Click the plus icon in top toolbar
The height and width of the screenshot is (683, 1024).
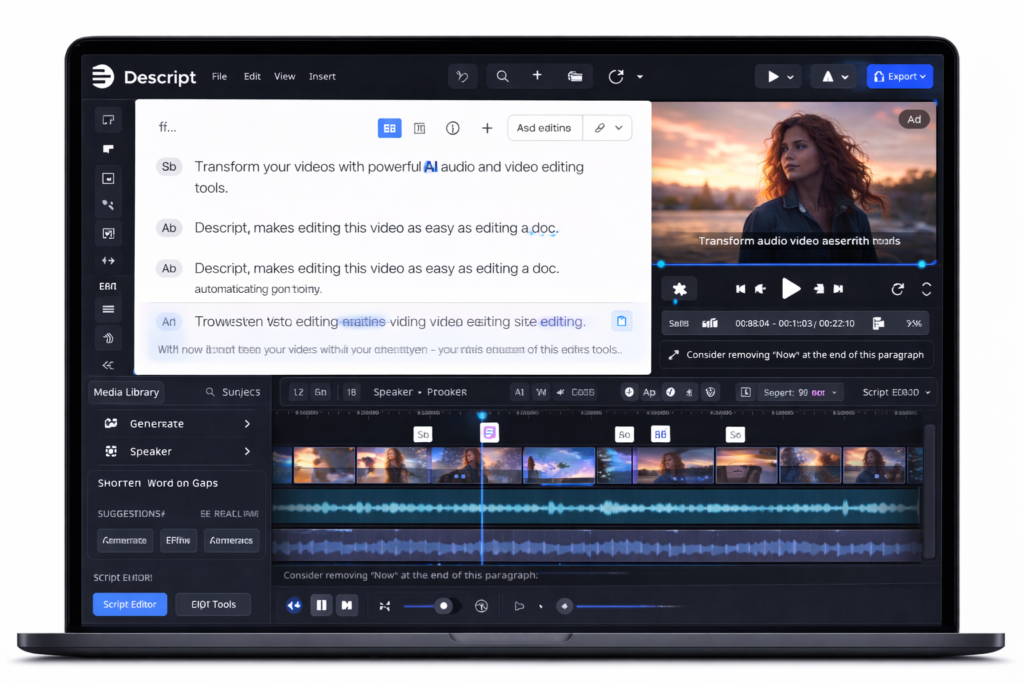coord(537,76)
